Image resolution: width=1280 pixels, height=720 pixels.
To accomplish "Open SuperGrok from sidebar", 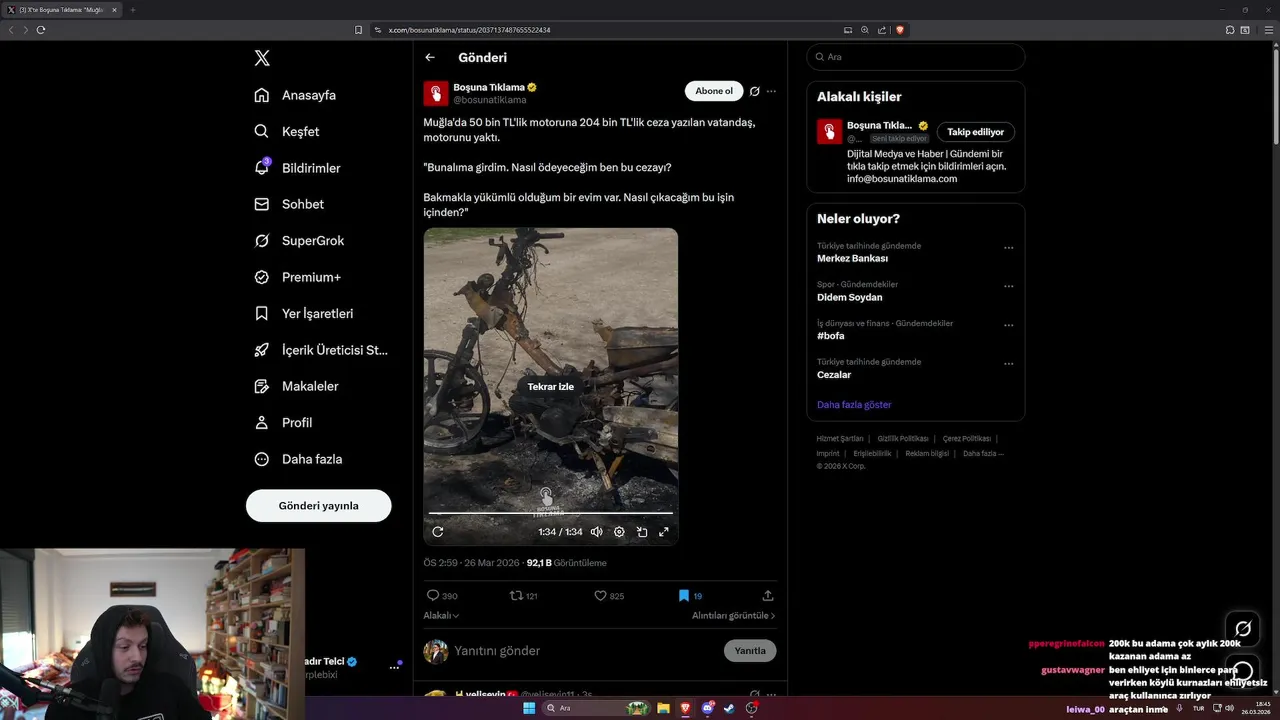I will (299, 240).
